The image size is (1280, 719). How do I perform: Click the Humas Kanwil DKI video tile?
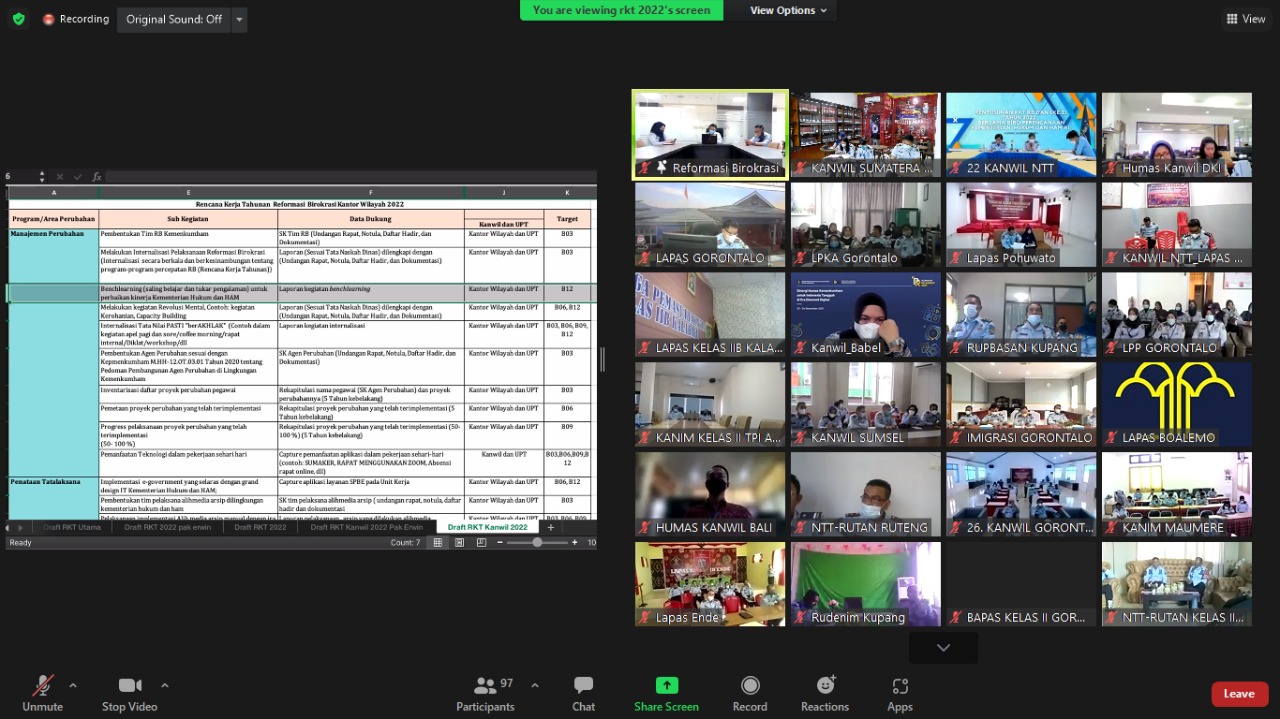1176,134
